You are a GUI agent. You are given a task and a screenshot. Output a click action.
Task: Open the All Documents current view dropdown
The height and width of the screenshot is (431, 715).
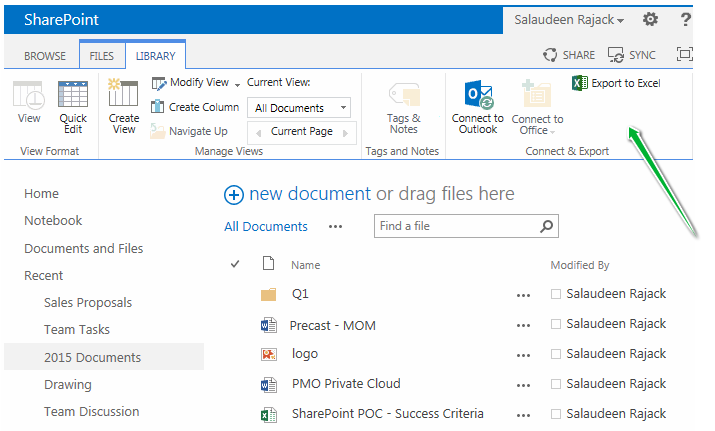tap(299, 108)
